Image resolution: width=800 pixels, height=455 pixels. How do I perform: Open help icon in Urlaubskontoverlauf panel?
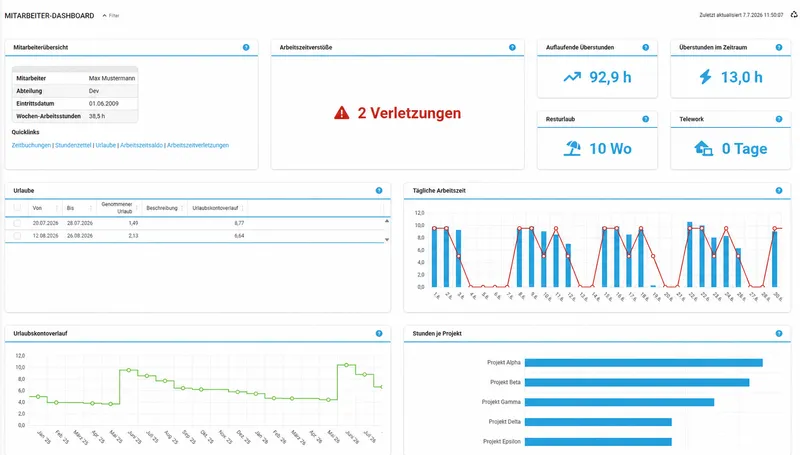click(x=379, y=333)
